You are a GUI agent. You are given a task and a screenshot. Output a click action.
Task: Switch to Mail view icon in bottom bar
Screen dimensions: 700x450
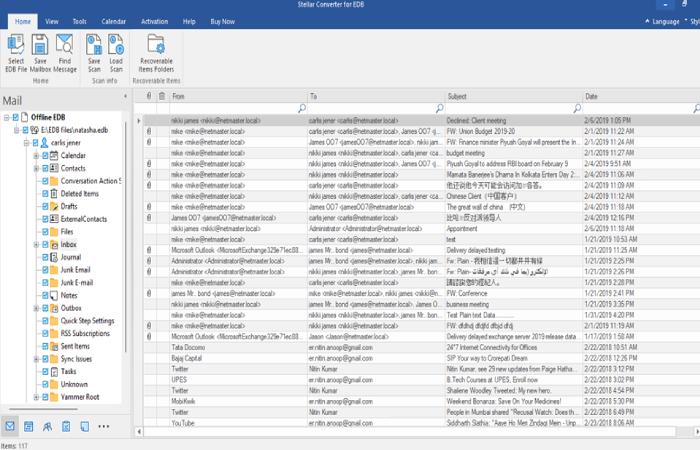(x=10, y=426)
